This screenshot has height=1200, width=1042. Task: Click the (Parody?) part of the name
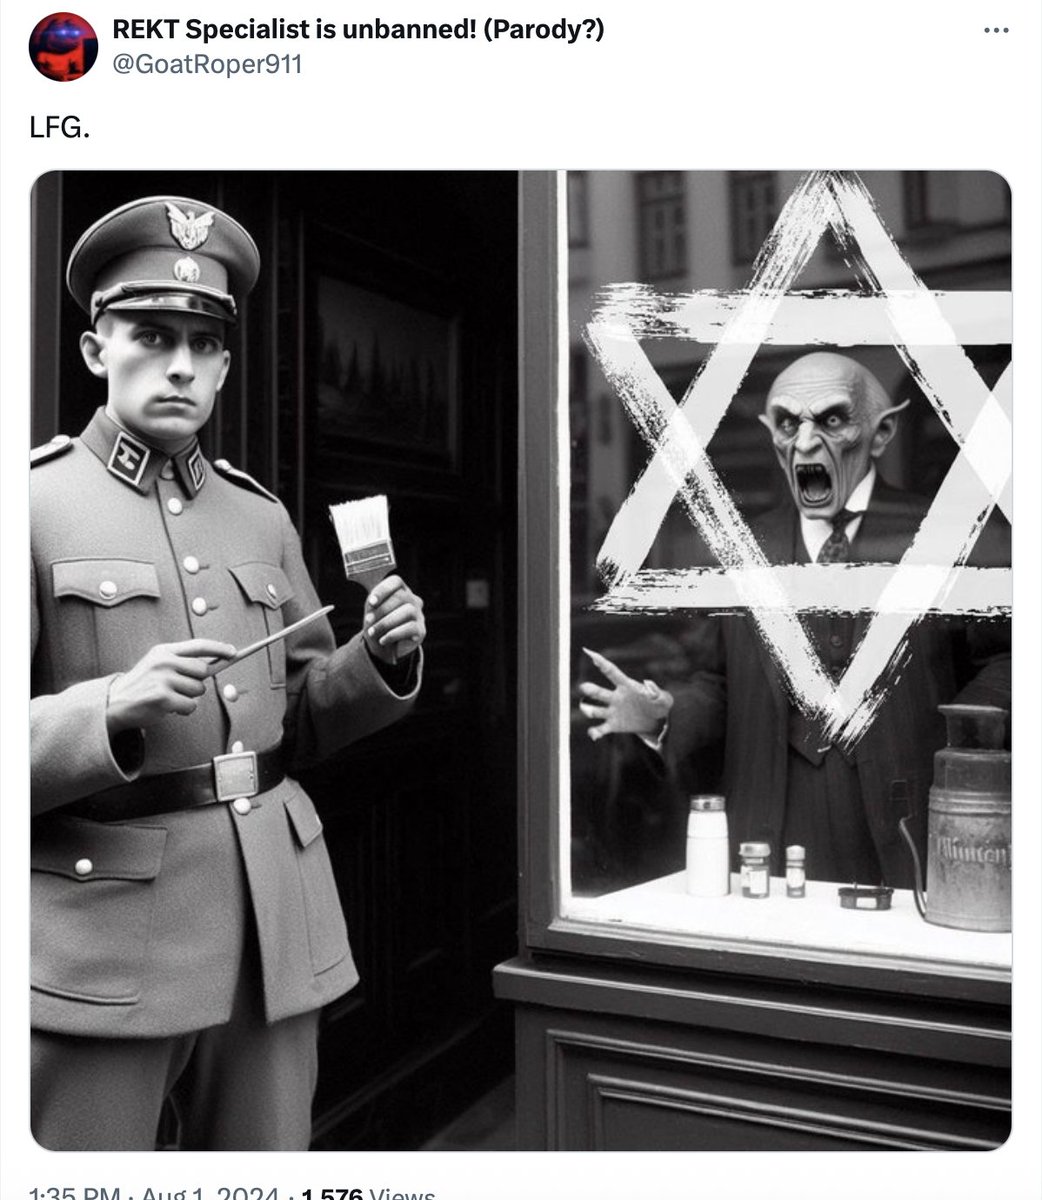(544, 30)
